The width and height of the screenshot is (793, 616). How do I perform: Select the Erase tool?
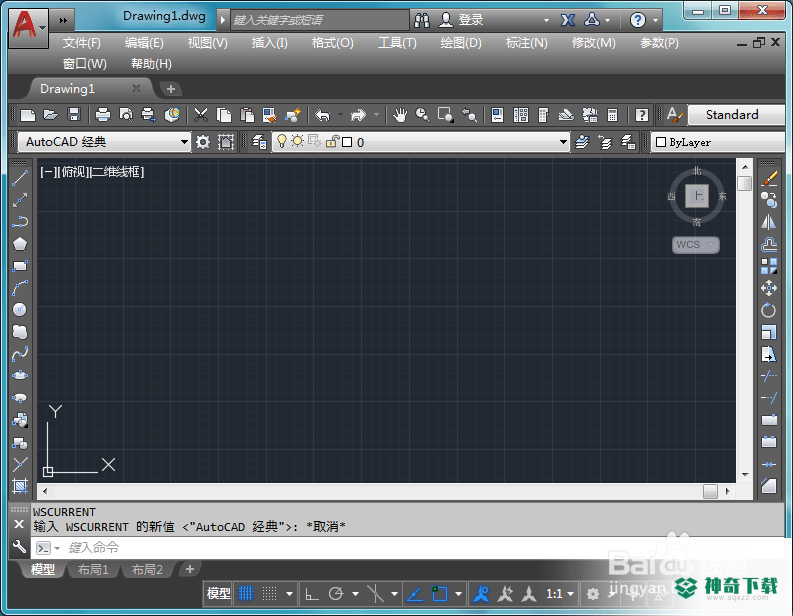tap(769, 179)
